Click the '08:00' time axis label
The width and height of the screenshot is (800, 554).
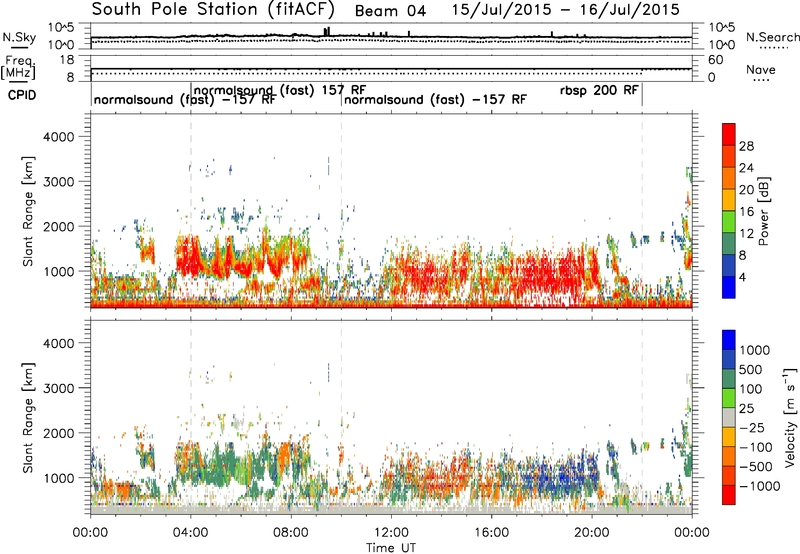point(291,533)
